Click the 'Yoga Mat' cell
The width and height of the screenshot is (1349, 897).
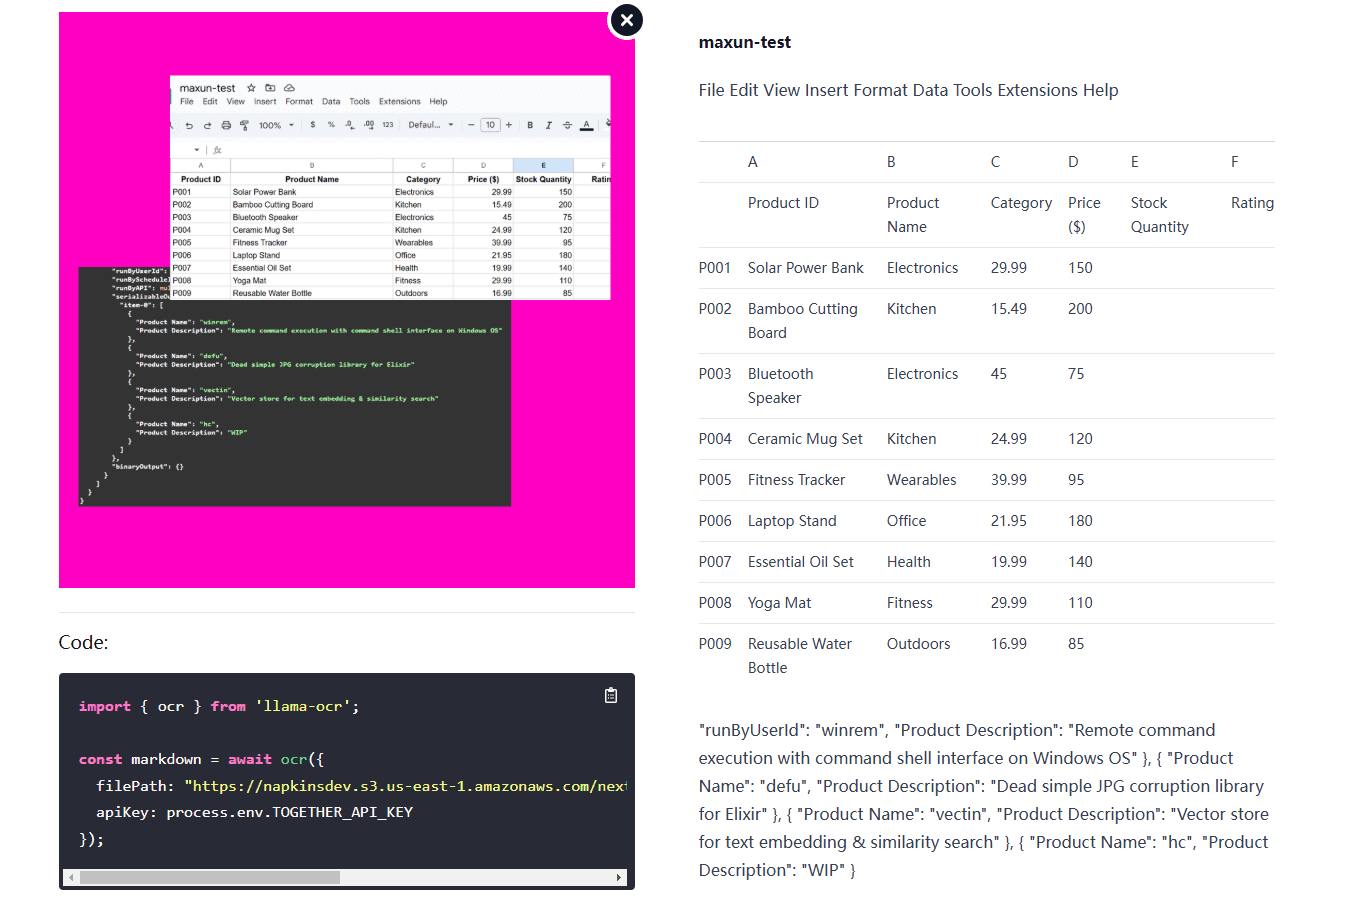[x=779, y=603]
